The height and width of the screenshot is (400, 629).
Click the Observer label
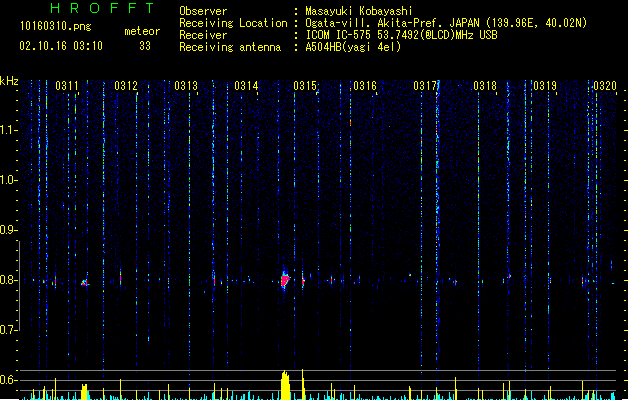coord(203,11)
